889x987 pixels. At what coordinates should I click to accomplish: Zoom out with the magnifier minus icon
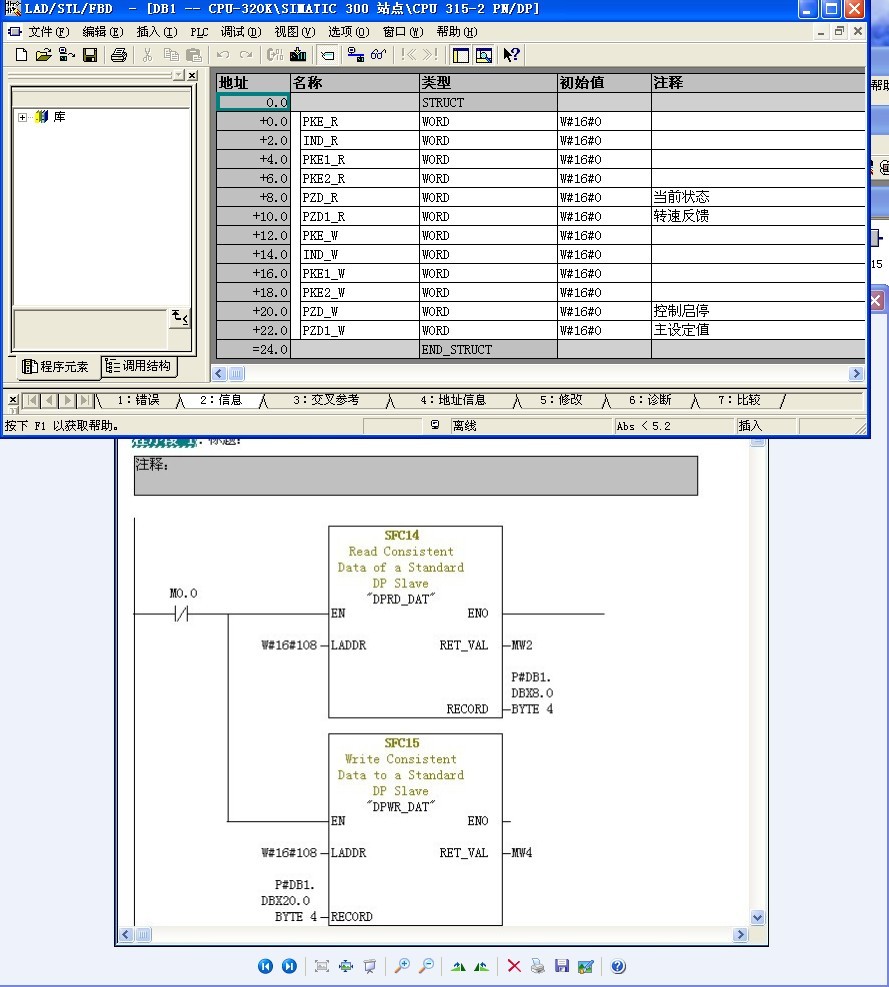(426, 966)
